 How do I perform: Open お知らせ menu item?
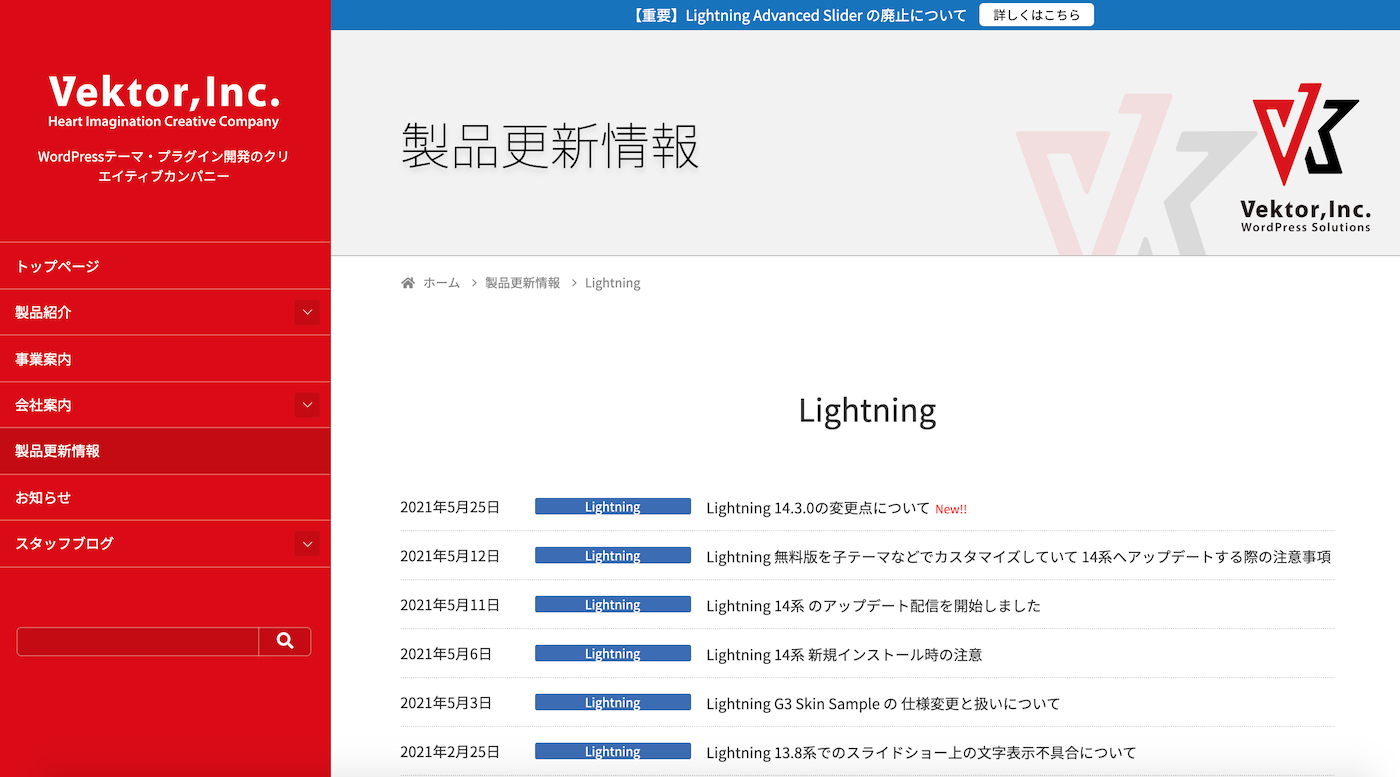tap(165, 497)
